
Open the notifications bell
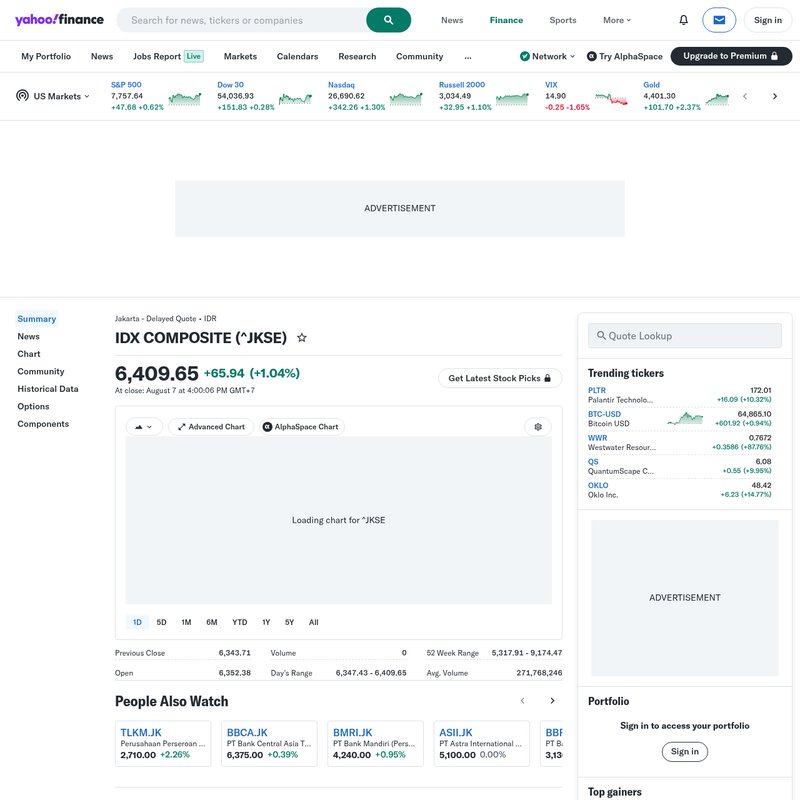click(x=683, y=20)
